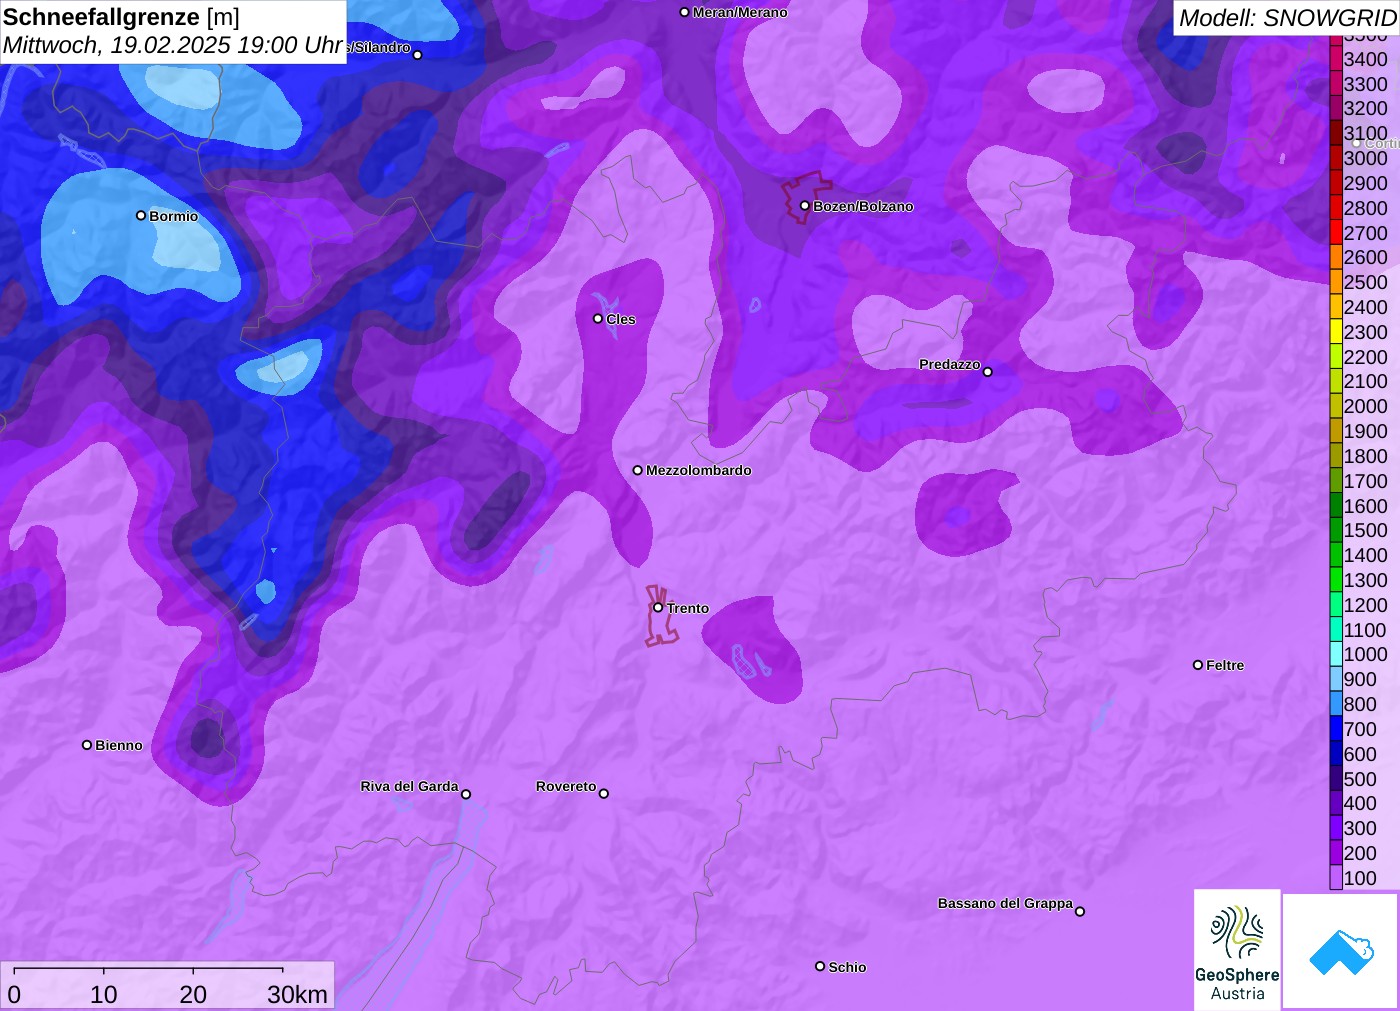Click the 1500 green legend swatch
This screenshot has height=1011, width=1400.
[1336, 530]
